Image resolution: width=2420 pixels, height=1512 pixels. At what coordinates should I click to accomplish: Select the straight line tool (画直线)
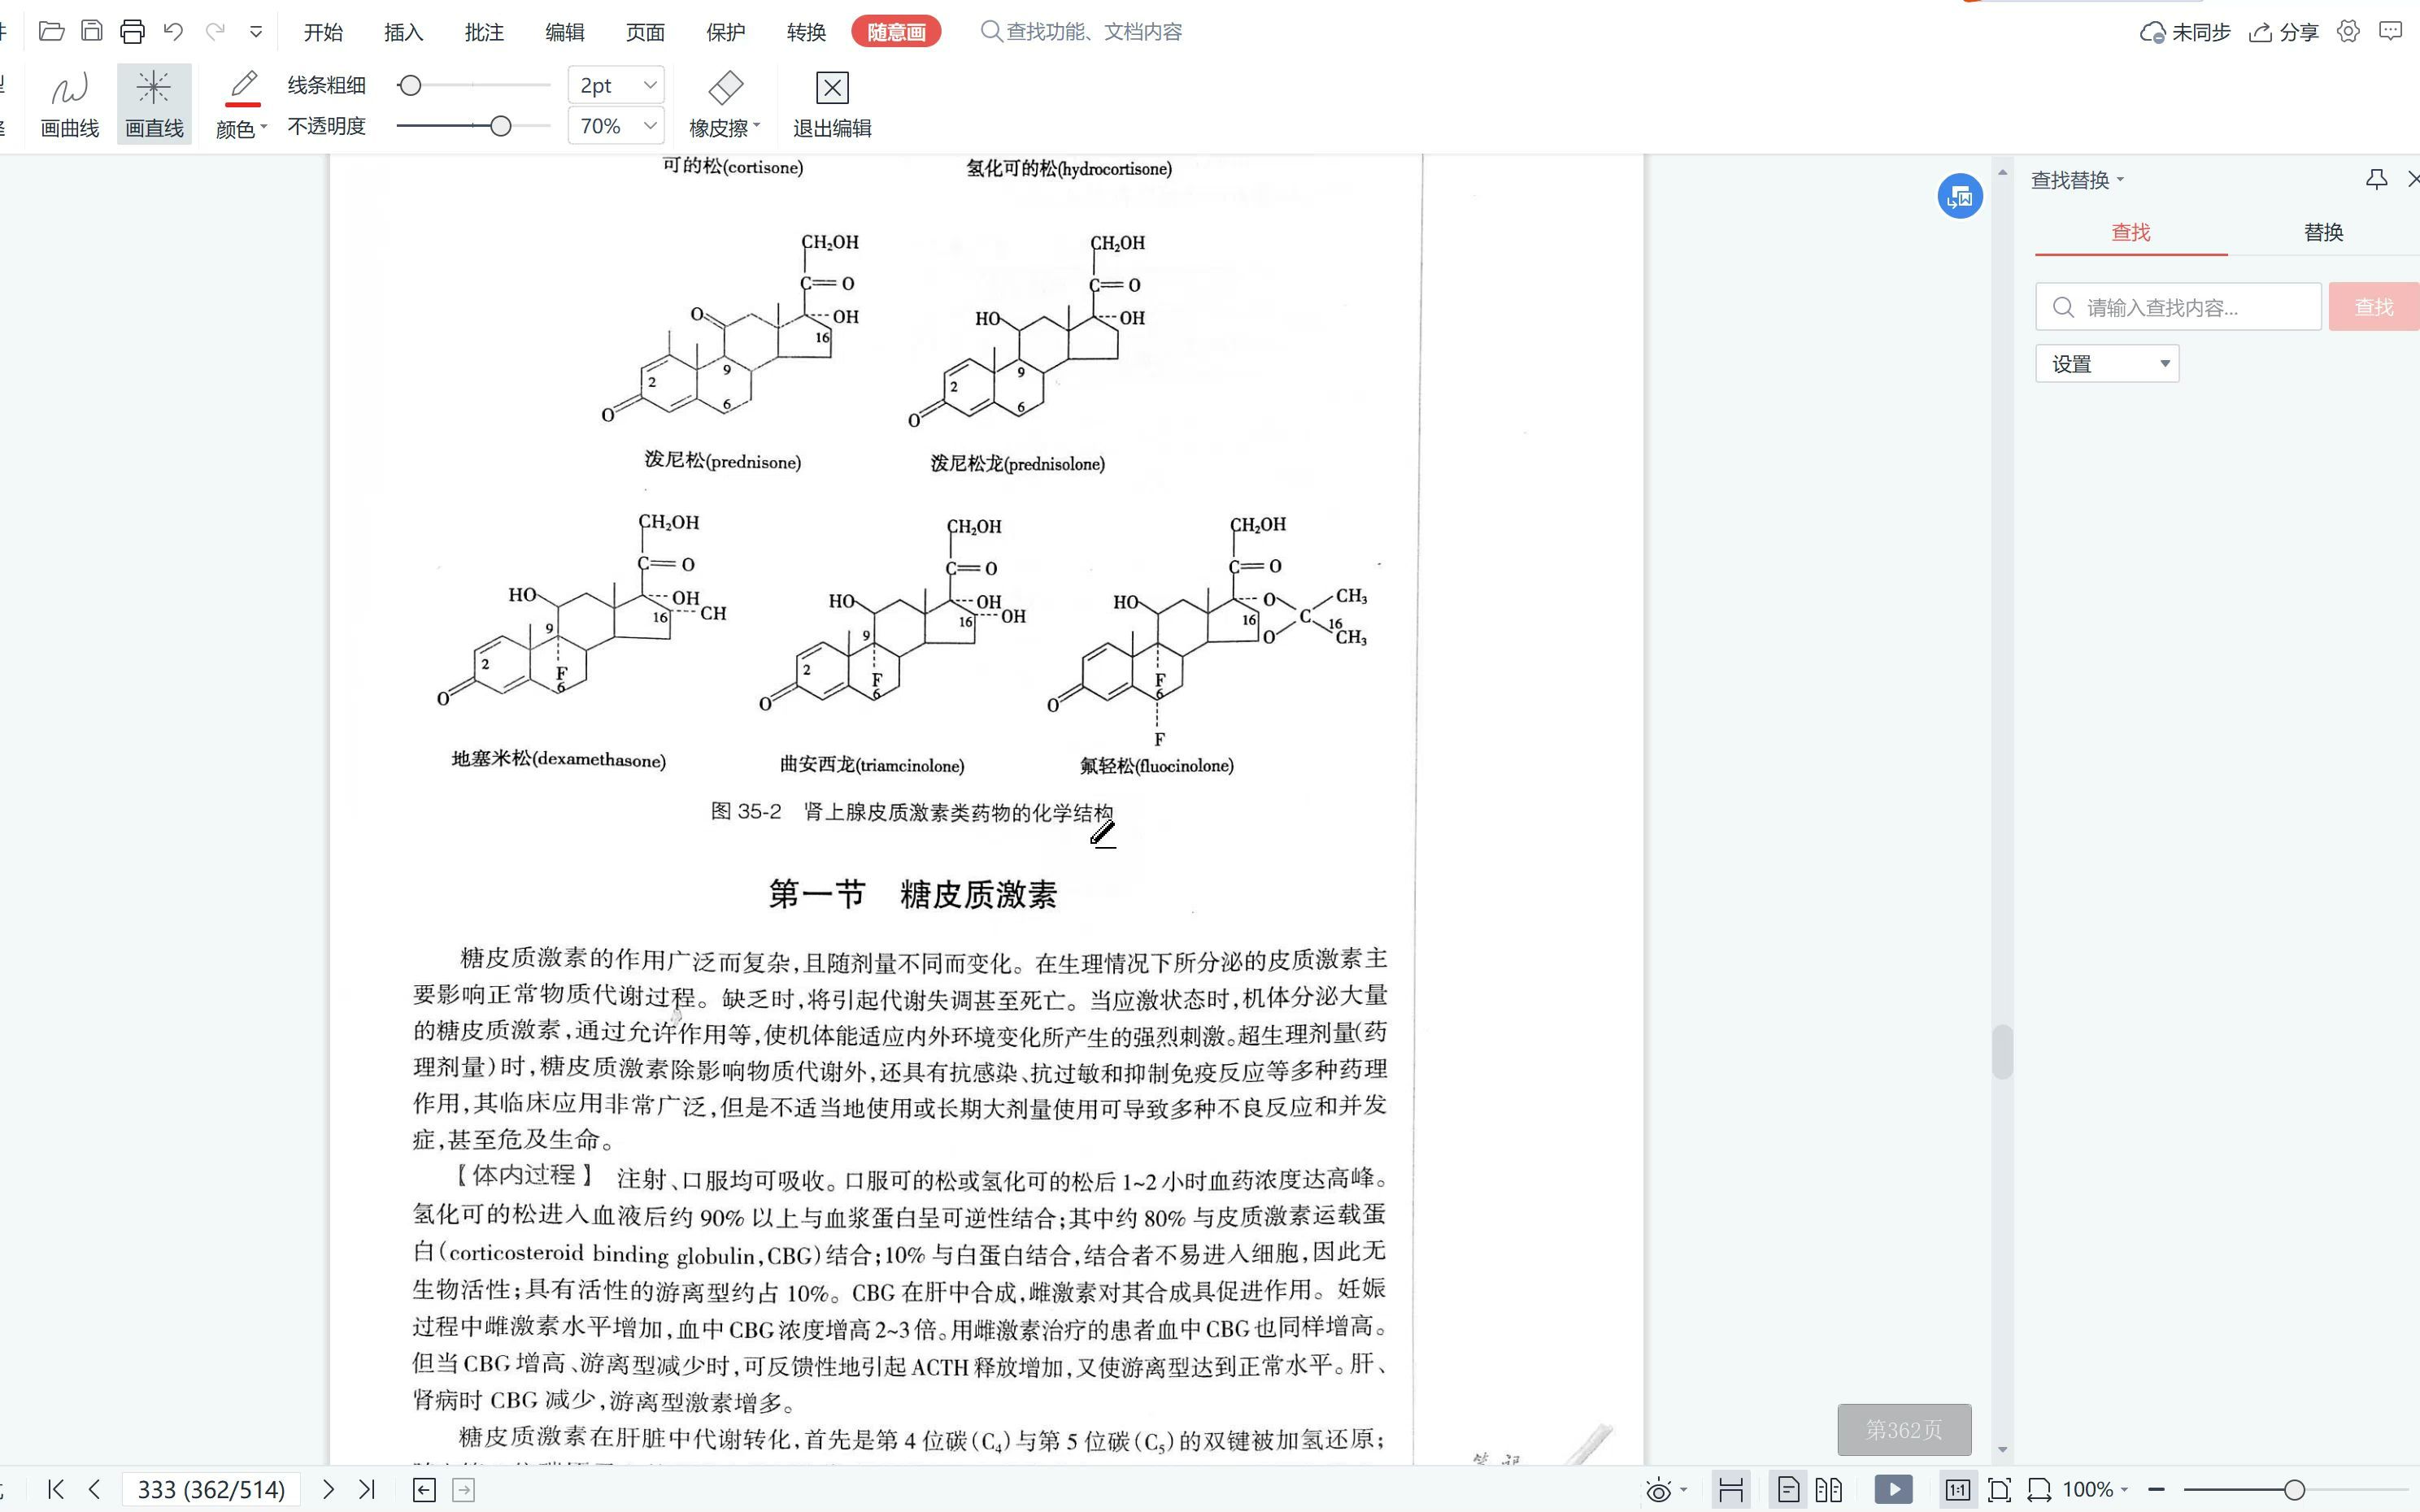(154, 99)
